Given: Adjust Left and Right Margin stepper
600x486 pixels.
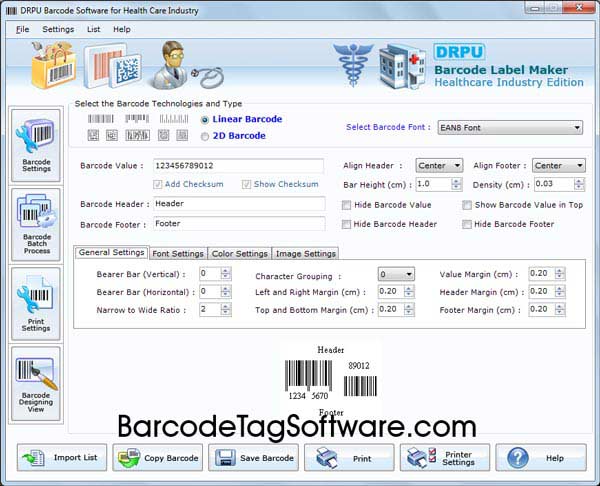Looking at the screenshot, I should (x=409, y=292).
